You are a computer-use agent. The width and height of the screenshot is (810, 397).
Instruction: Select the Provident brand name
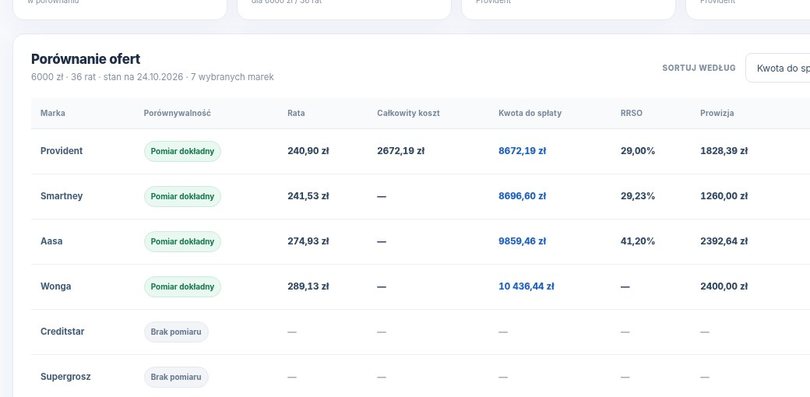[x=61, y=151]
